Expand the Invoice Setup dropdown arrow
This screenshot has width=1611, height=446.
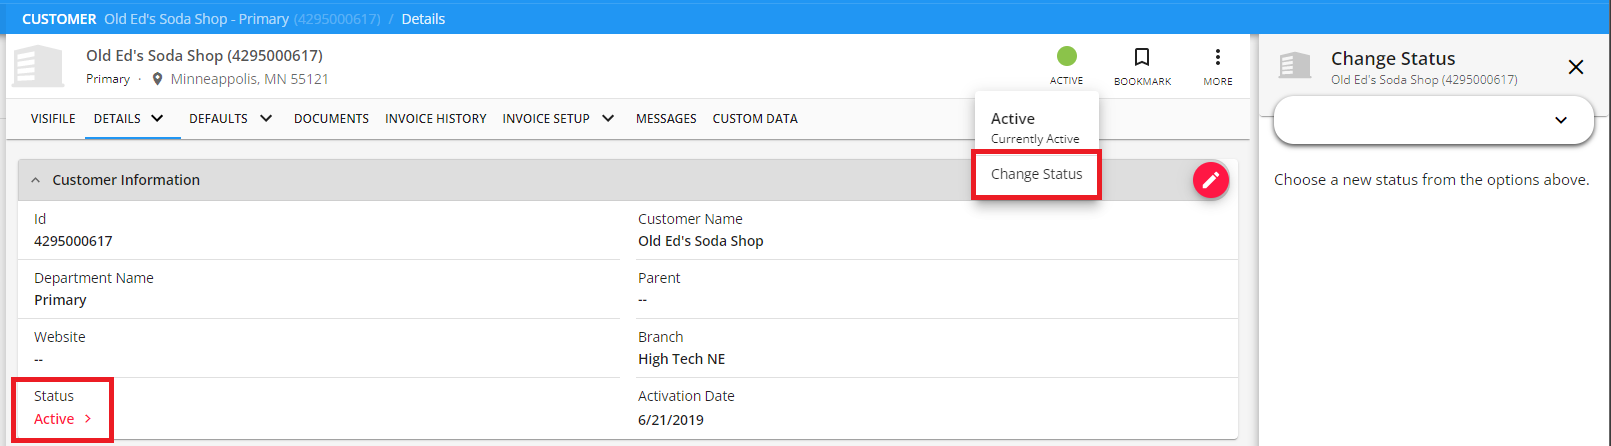tap(608, 118)
